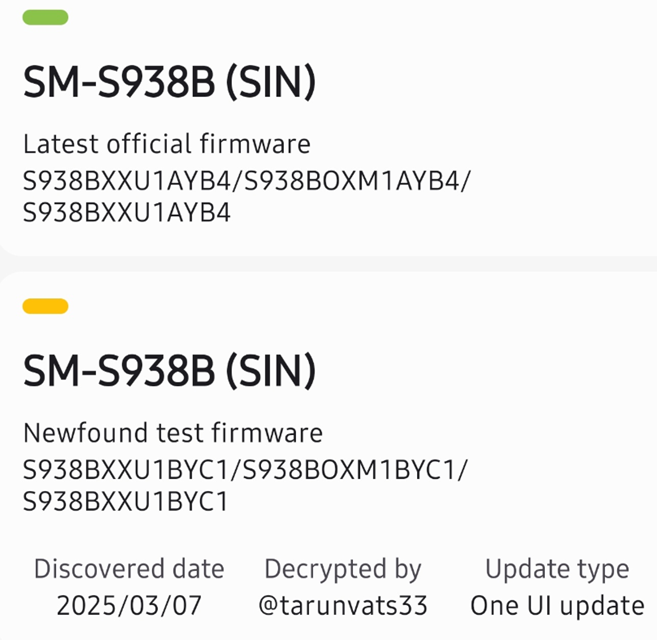The width and height of the screenshot is (657, 640).
Task: Select the 'Newfound test firmware' label
Action: pyautogui.click(x=172, y=433)
